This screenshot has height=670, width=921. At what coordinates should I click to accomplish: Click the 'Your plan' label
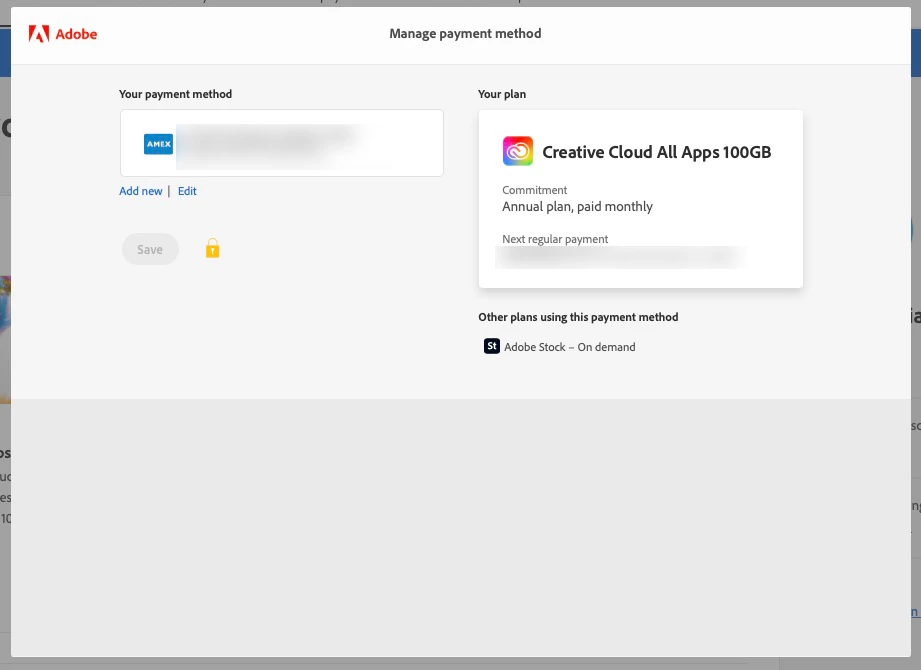point(502,94)
